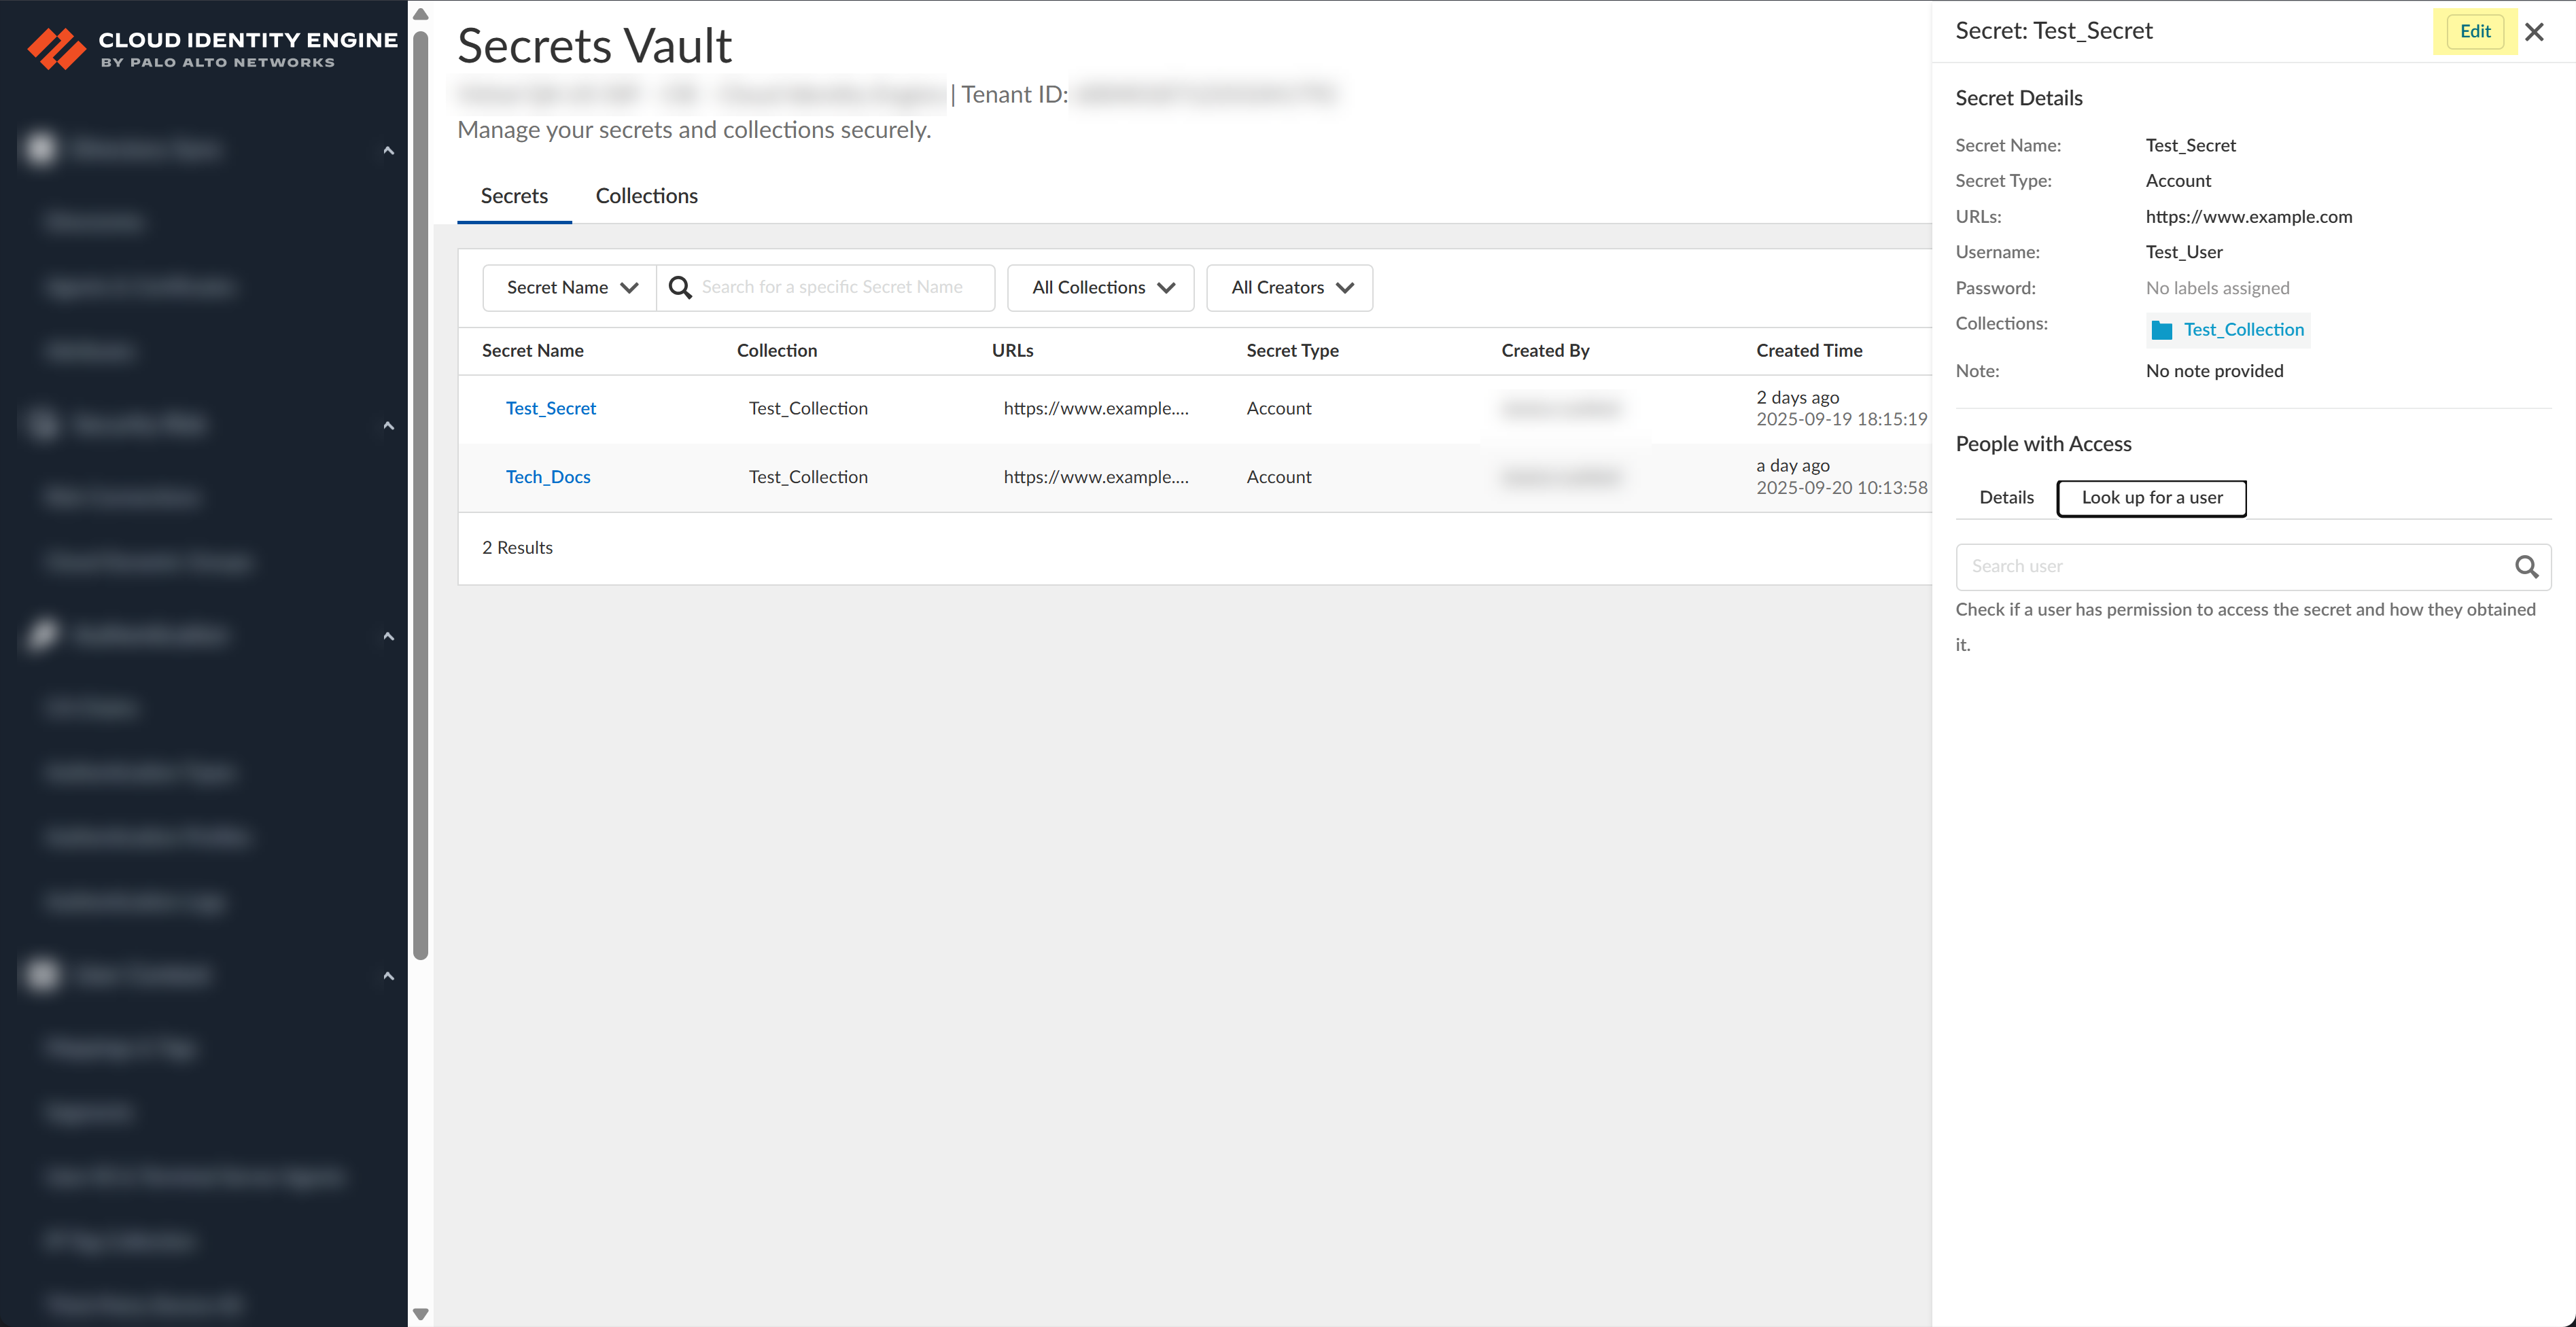
Task: Collapse the last sidebar section chevron
Action: coord(388,976)
